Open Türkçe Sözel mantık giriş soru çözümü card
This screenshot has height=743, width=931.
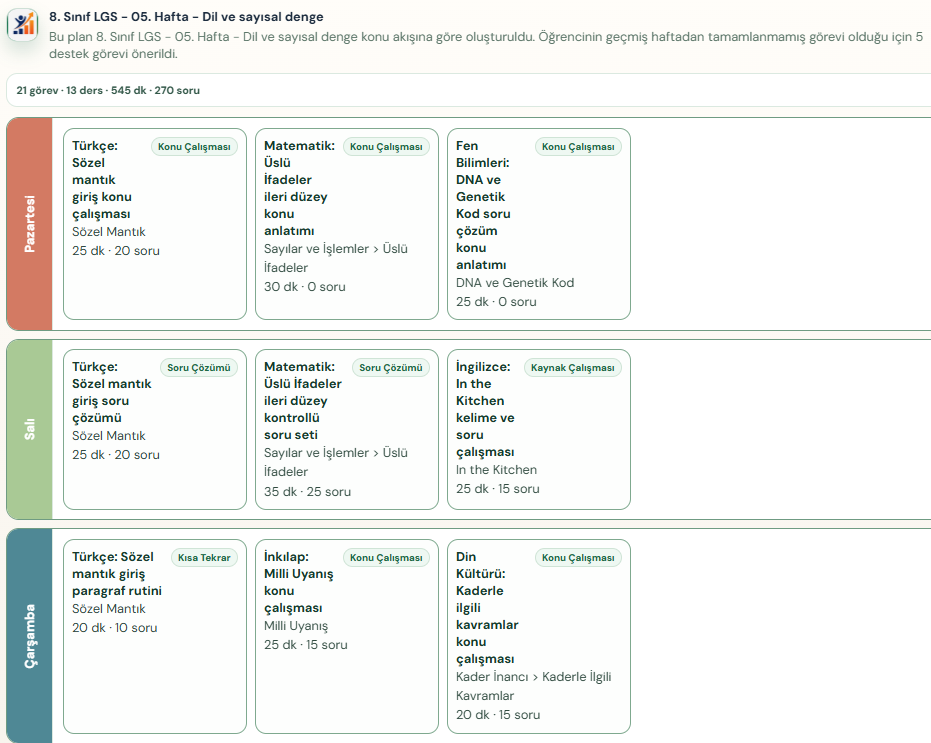click(x=155, y=429)
